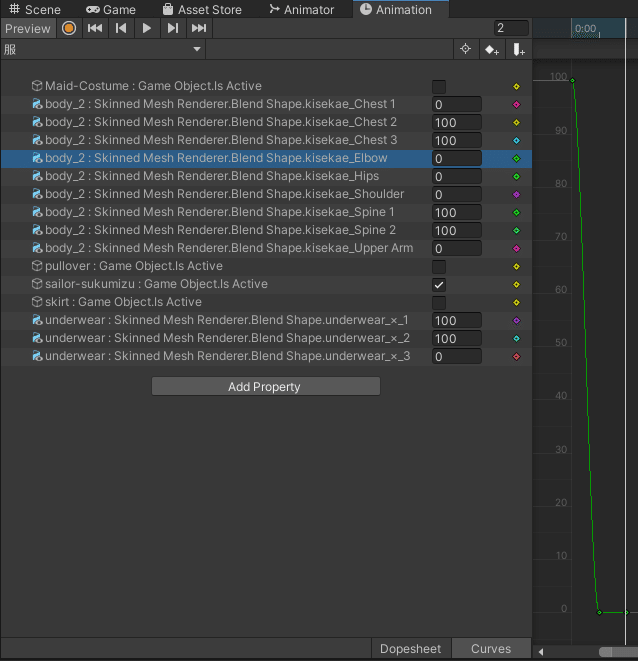Open the Asset Store tab
Viewport: 638px width, 661px height.
coord(202,9)
